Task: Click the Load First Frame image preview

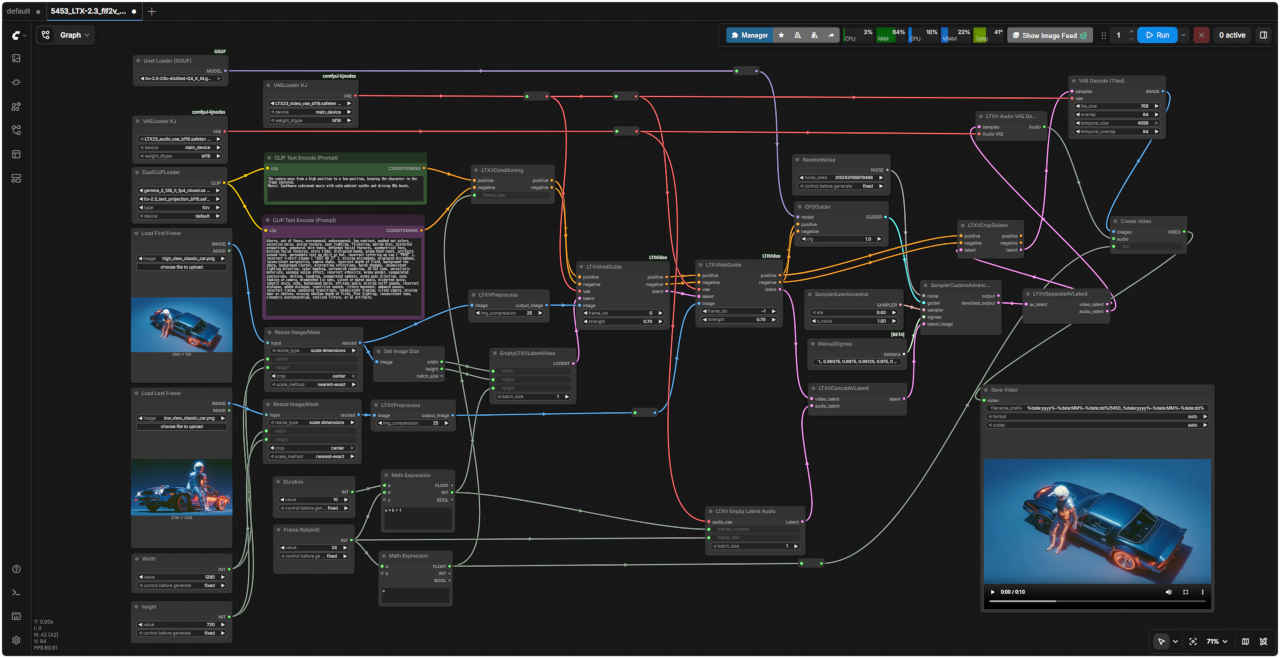Action: [182, 324]
